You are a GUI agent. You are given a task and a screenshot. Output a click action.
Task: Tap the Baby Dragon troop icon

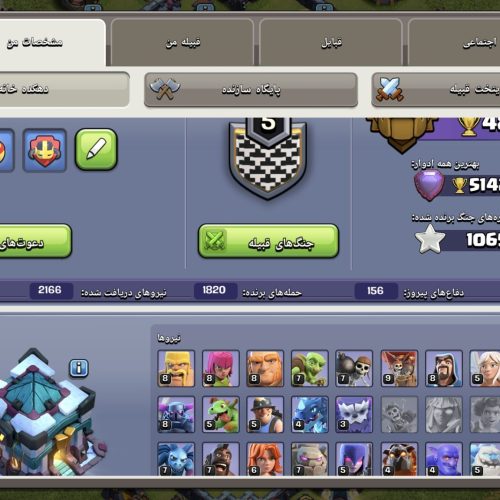(x=221, y=415)
